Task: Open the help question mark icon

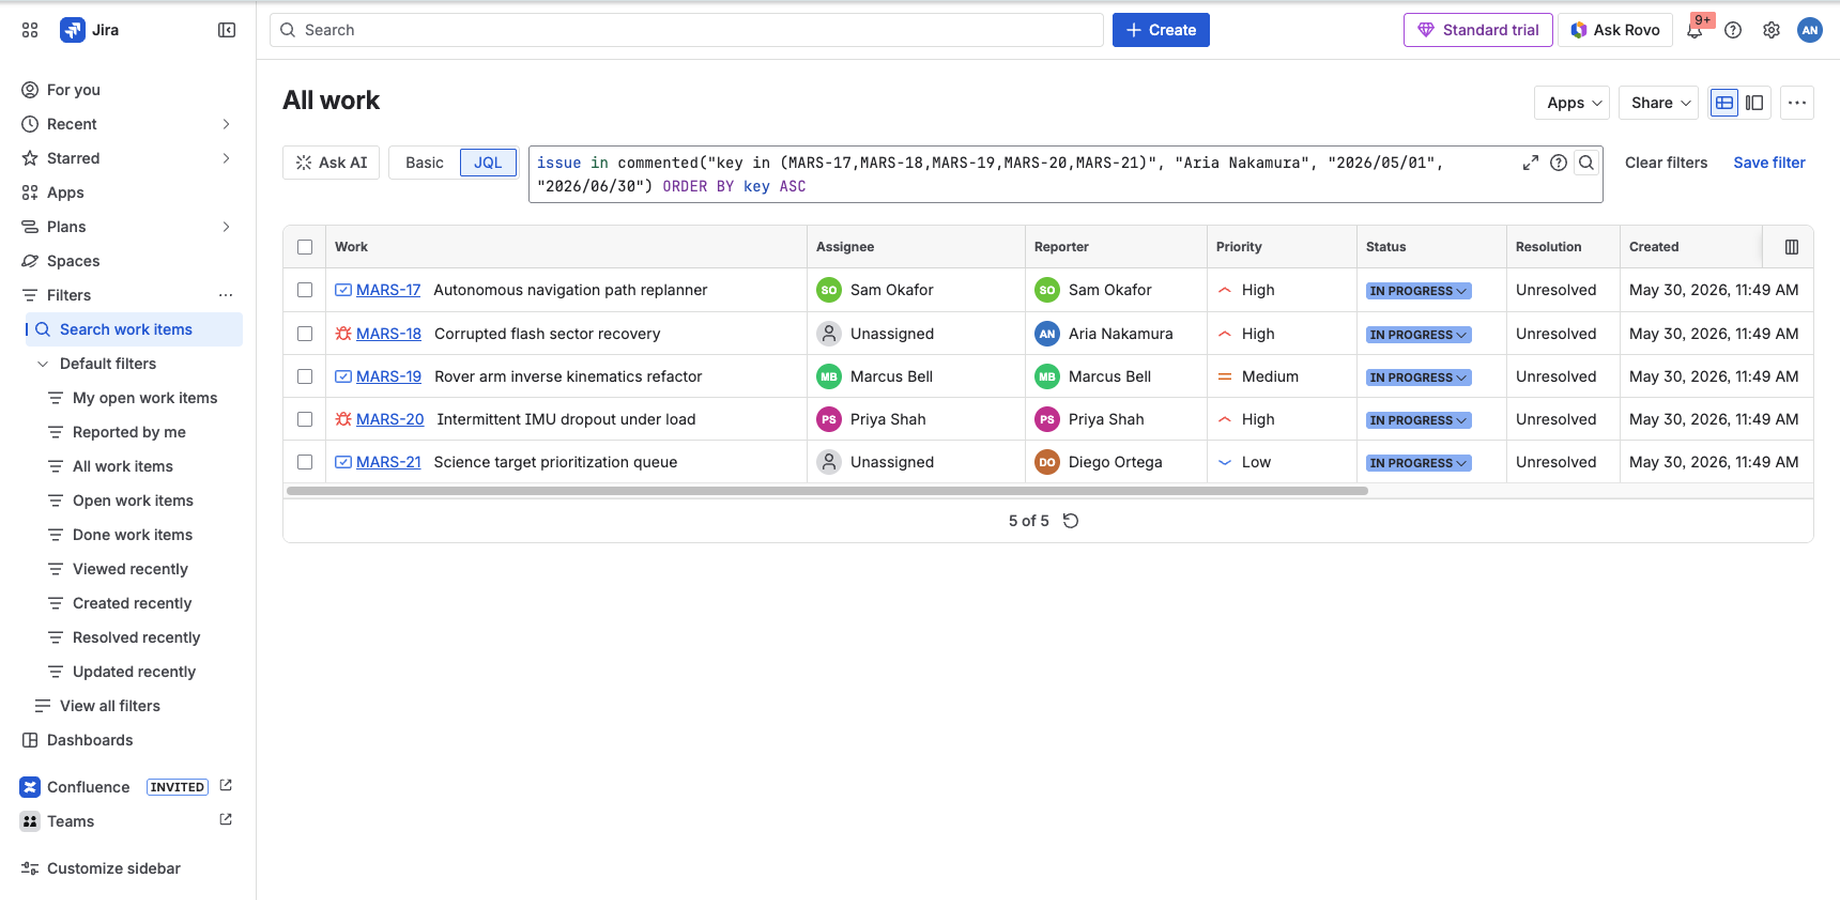Action: [1733, 30]
